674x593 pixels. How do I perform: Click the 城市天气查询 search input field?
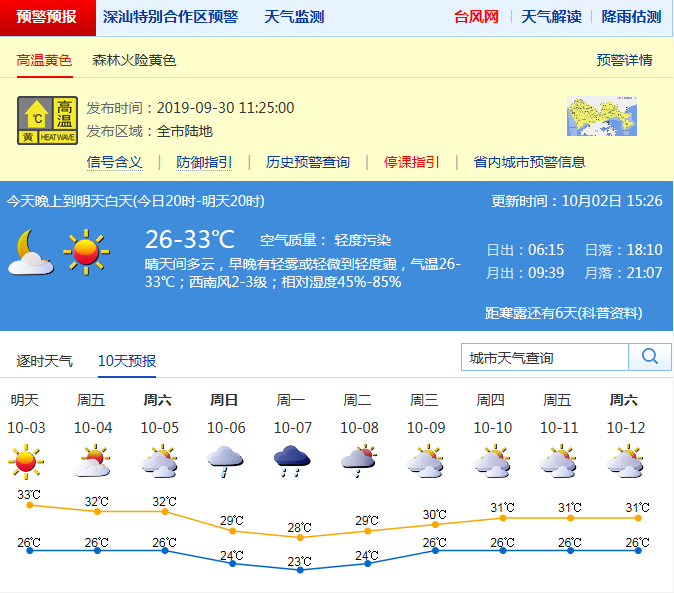(544, 357)
